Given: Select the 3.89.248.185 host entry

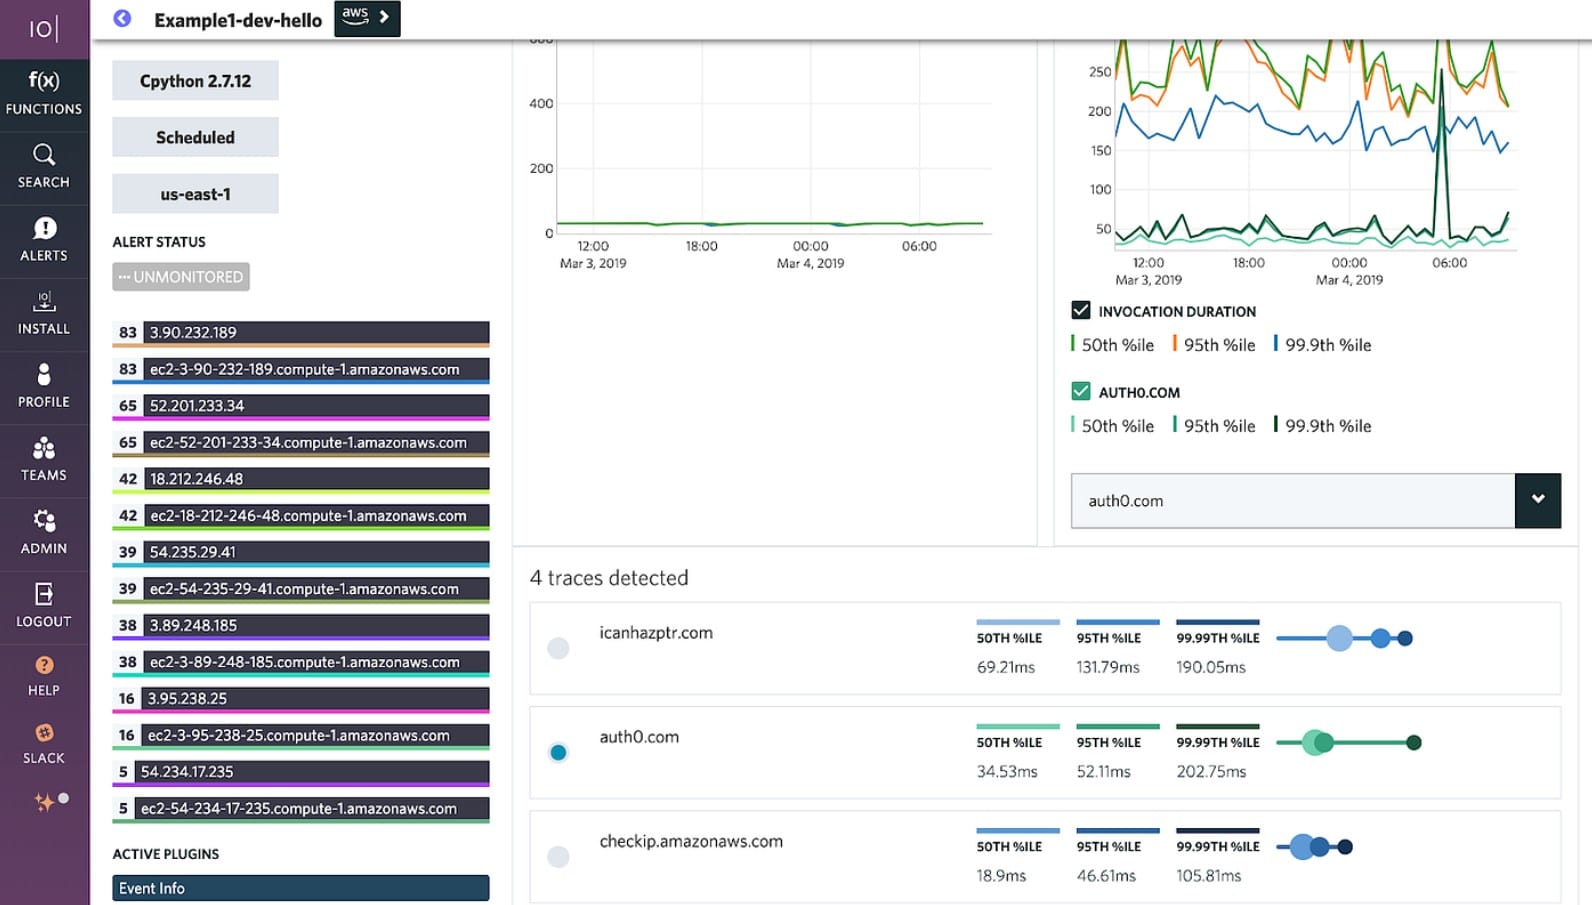Looking at the screenshot, I should click(301, 626).
